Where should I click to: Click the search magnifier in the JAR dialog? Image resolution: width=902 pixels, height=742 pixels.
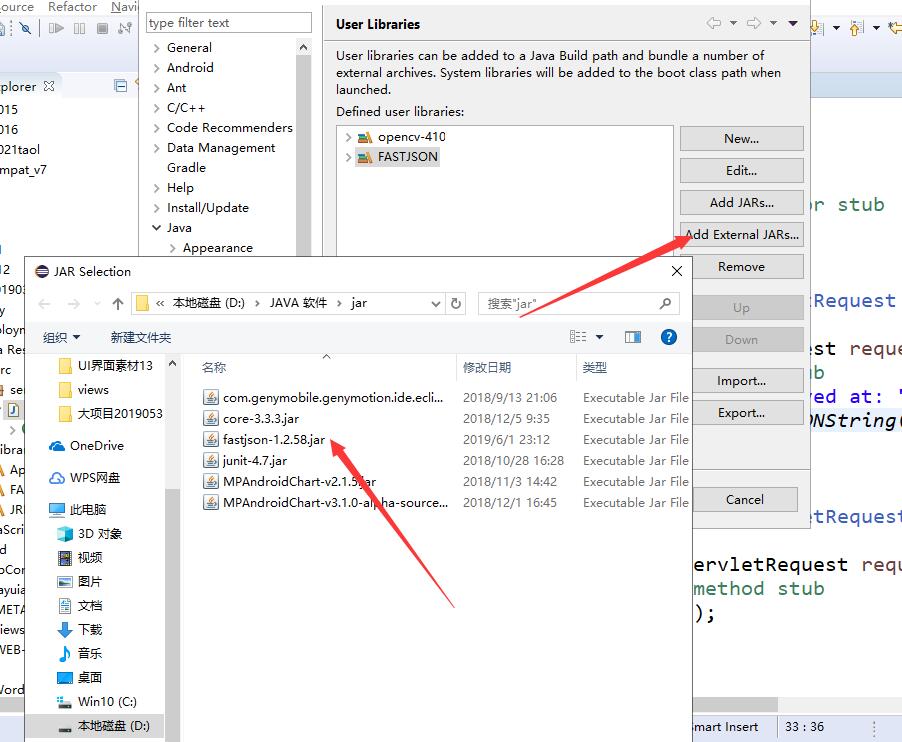pyautogui.click(x=665, y=303)
